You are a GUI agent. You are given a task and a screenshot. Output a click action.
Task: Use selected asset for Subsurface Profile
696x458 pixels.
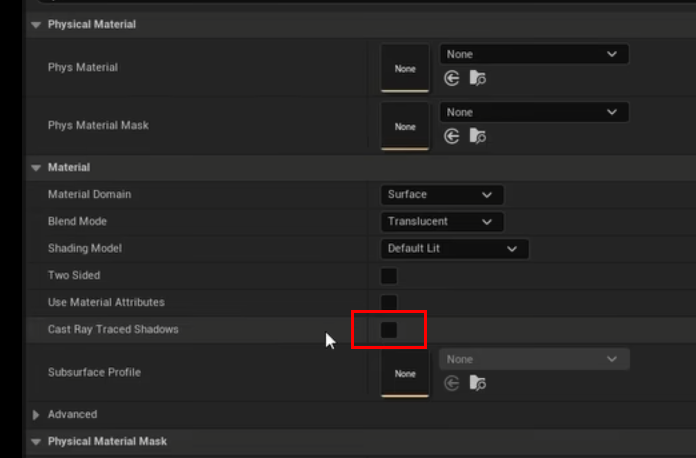coord(451,383)
